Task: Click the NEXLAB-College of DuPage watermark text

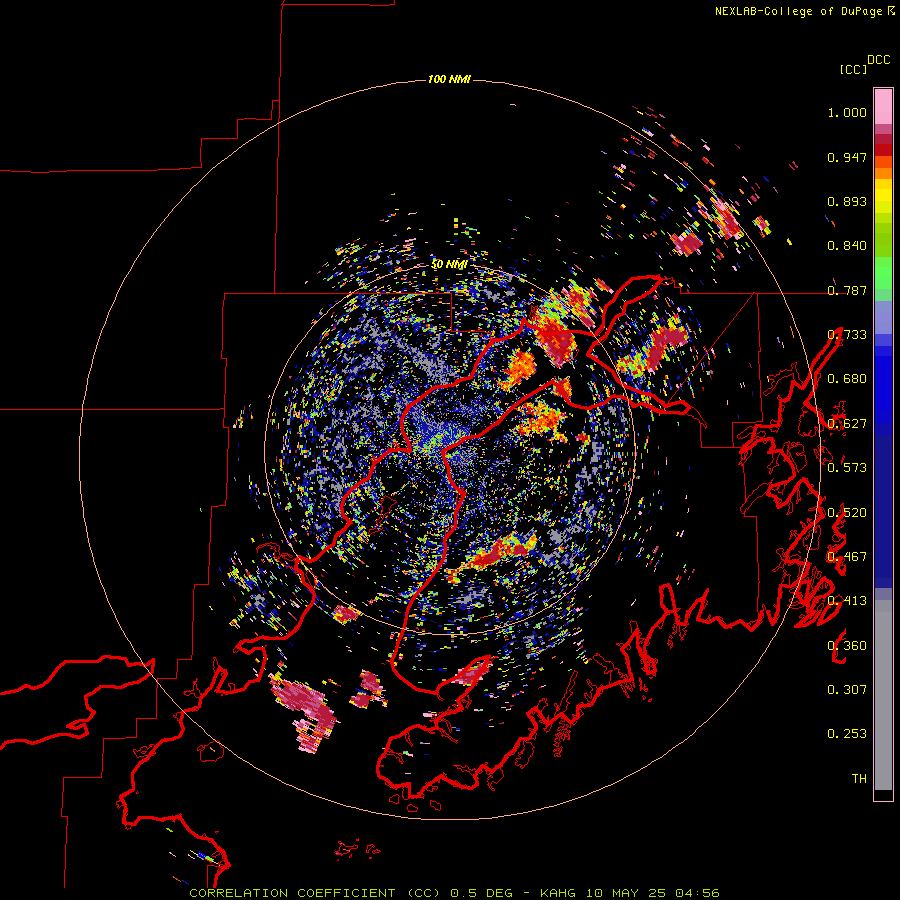Action: tap(804, 11)
